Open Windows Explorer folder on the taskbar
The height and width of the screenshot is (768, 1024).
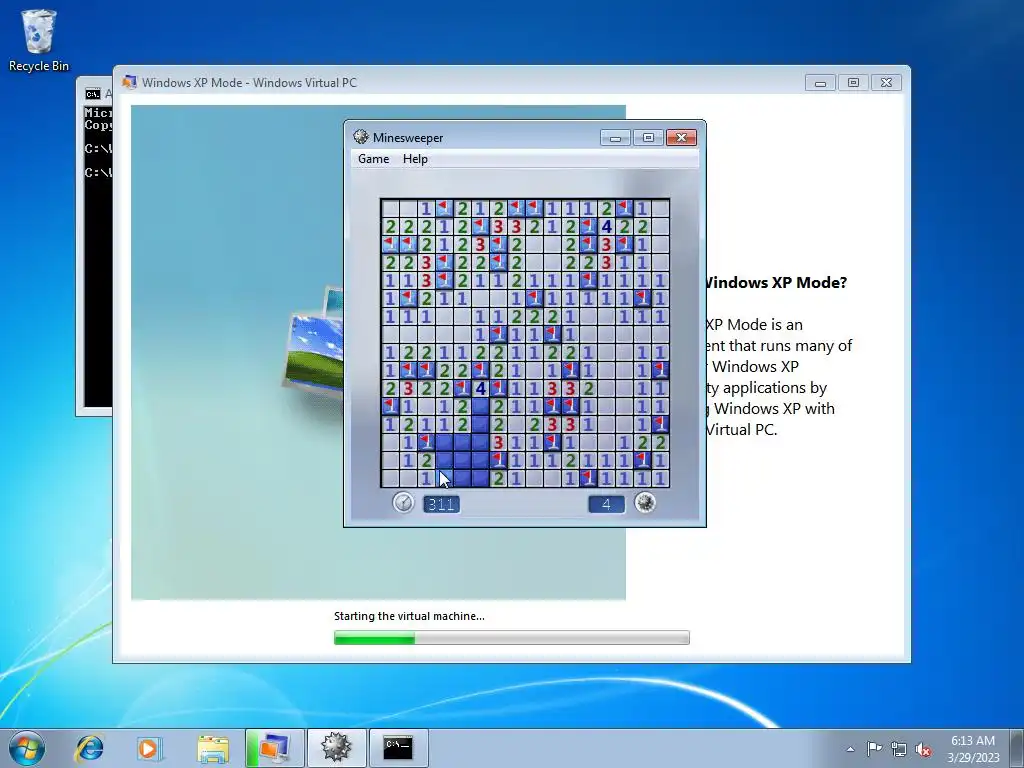pyautogui.click(x=213, y=748)
